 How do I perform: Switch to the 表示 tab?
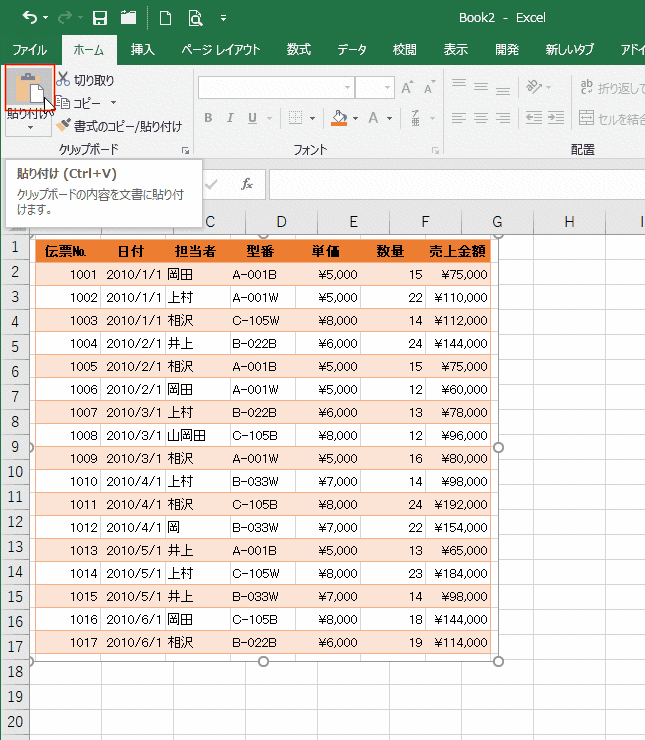coord(455,50)
